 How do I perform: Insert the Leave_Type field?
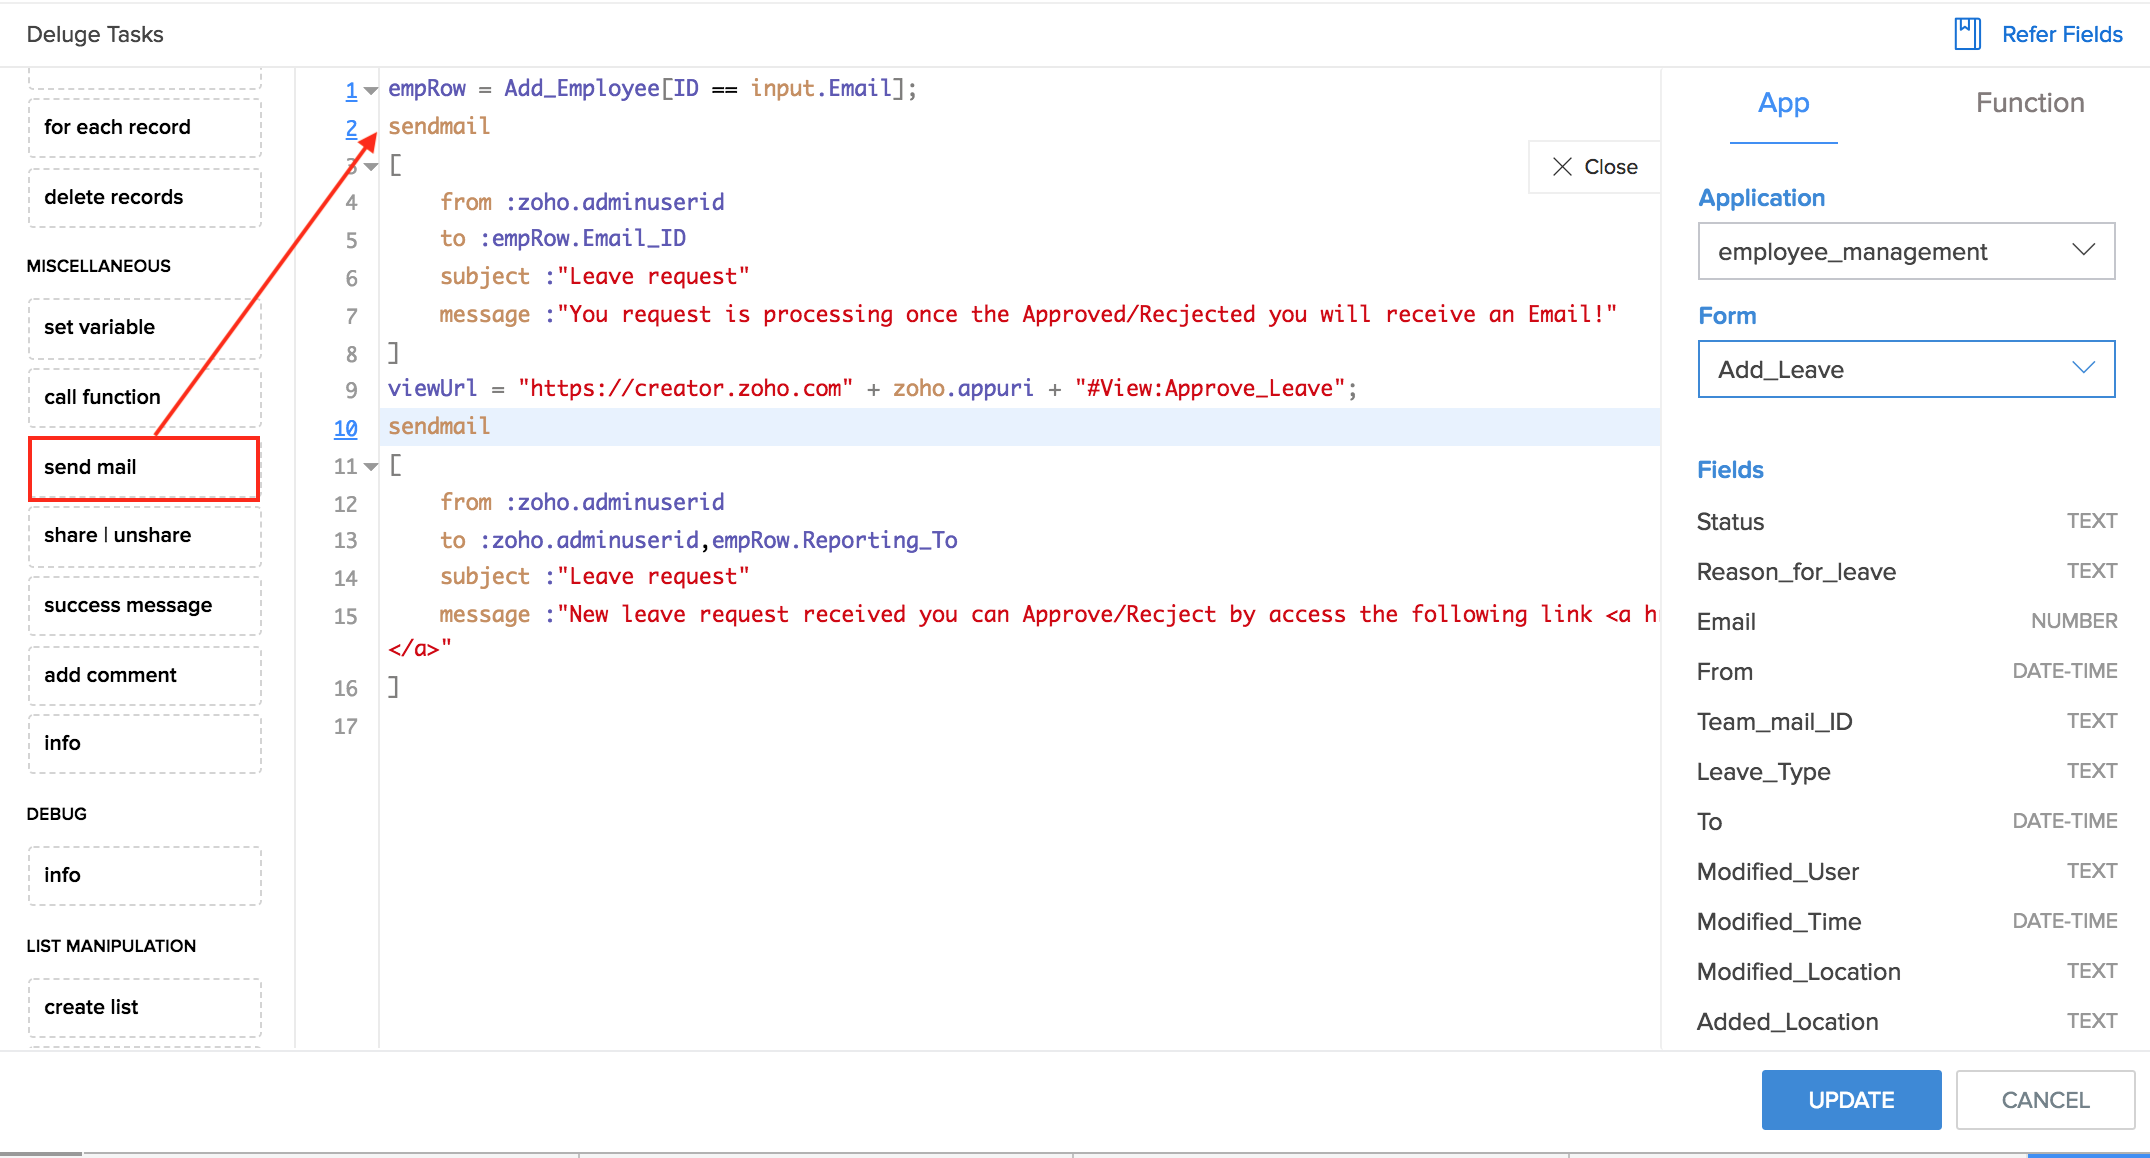point(1763,772)
